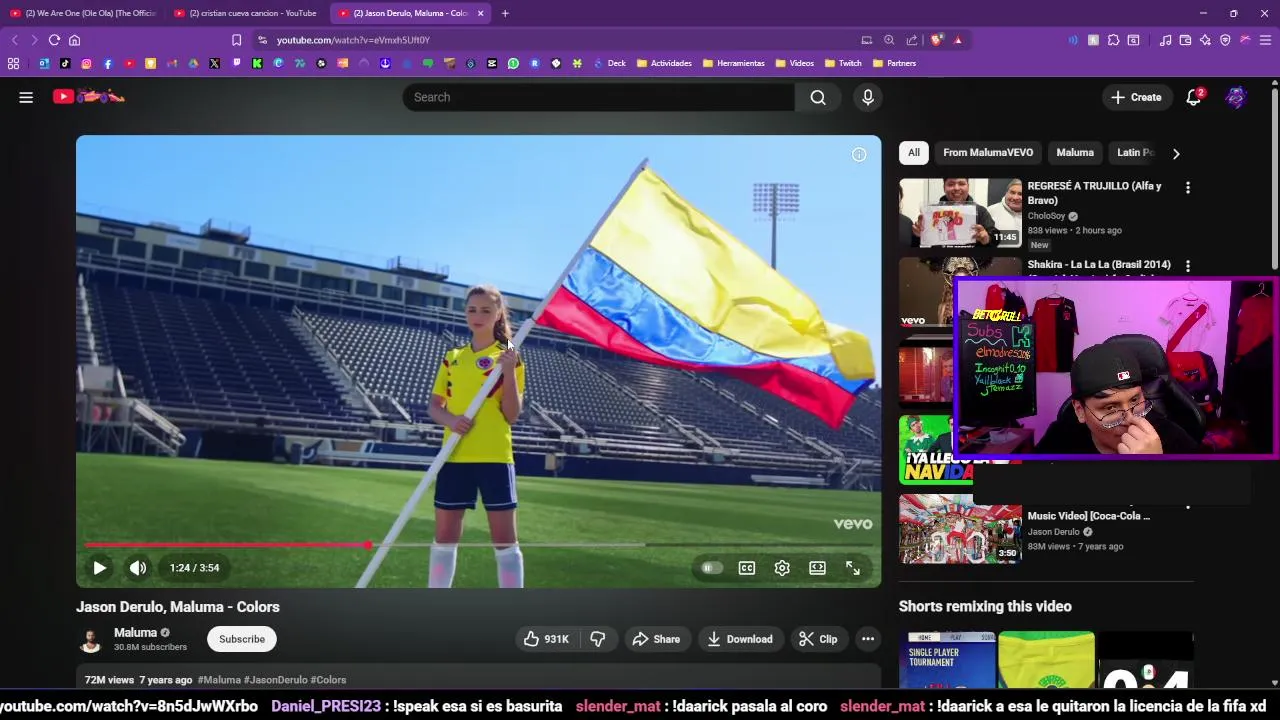This screenshot has width=1280, height=720.
Task: Open the X (Twitter) bookmark icon
Action: pos(214,63)
